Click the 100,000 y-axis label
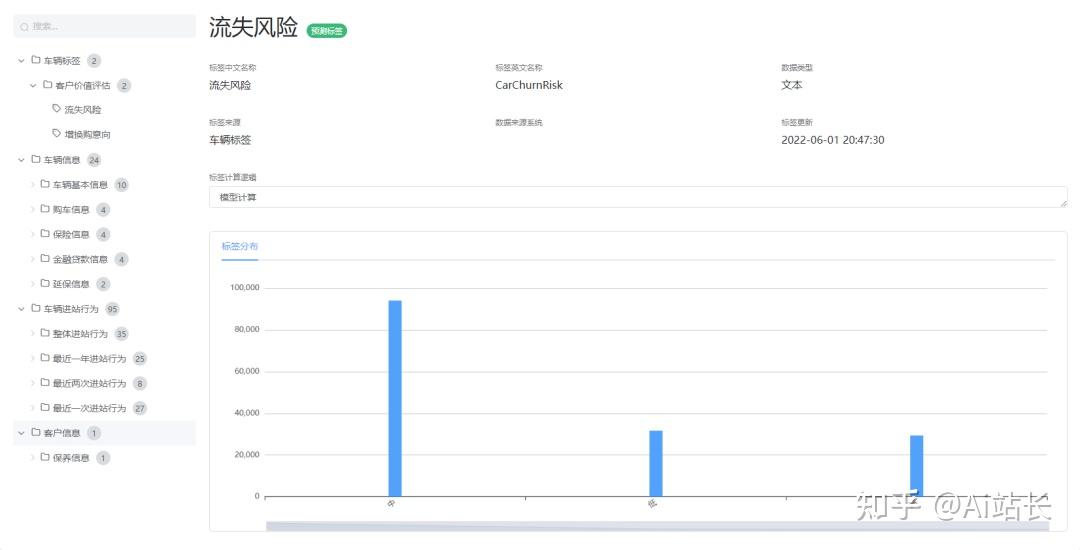Image resolution: width=1080 pixels, height=550 pixels. click(245, 288)
